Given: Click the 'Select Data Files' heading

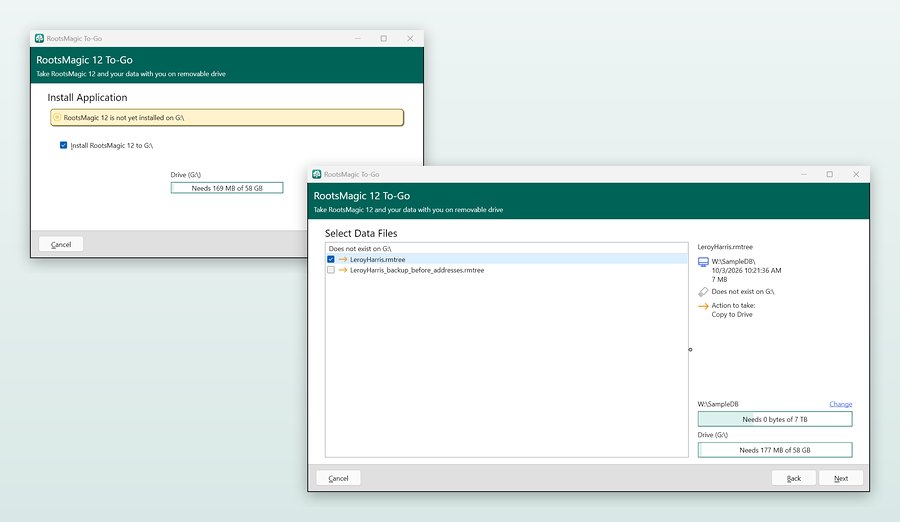Looking at the screenshot, I should [361, 233].
